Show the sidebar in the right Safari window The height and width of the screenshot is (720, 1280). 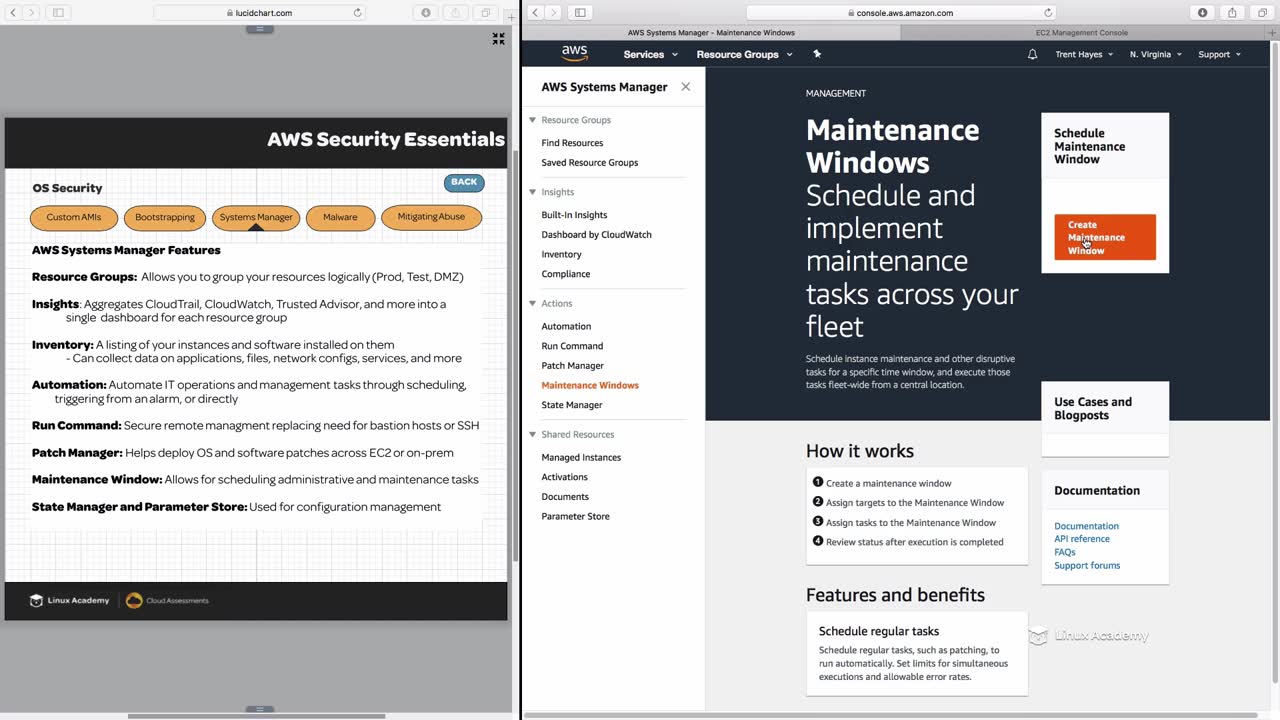click(580, 13)
